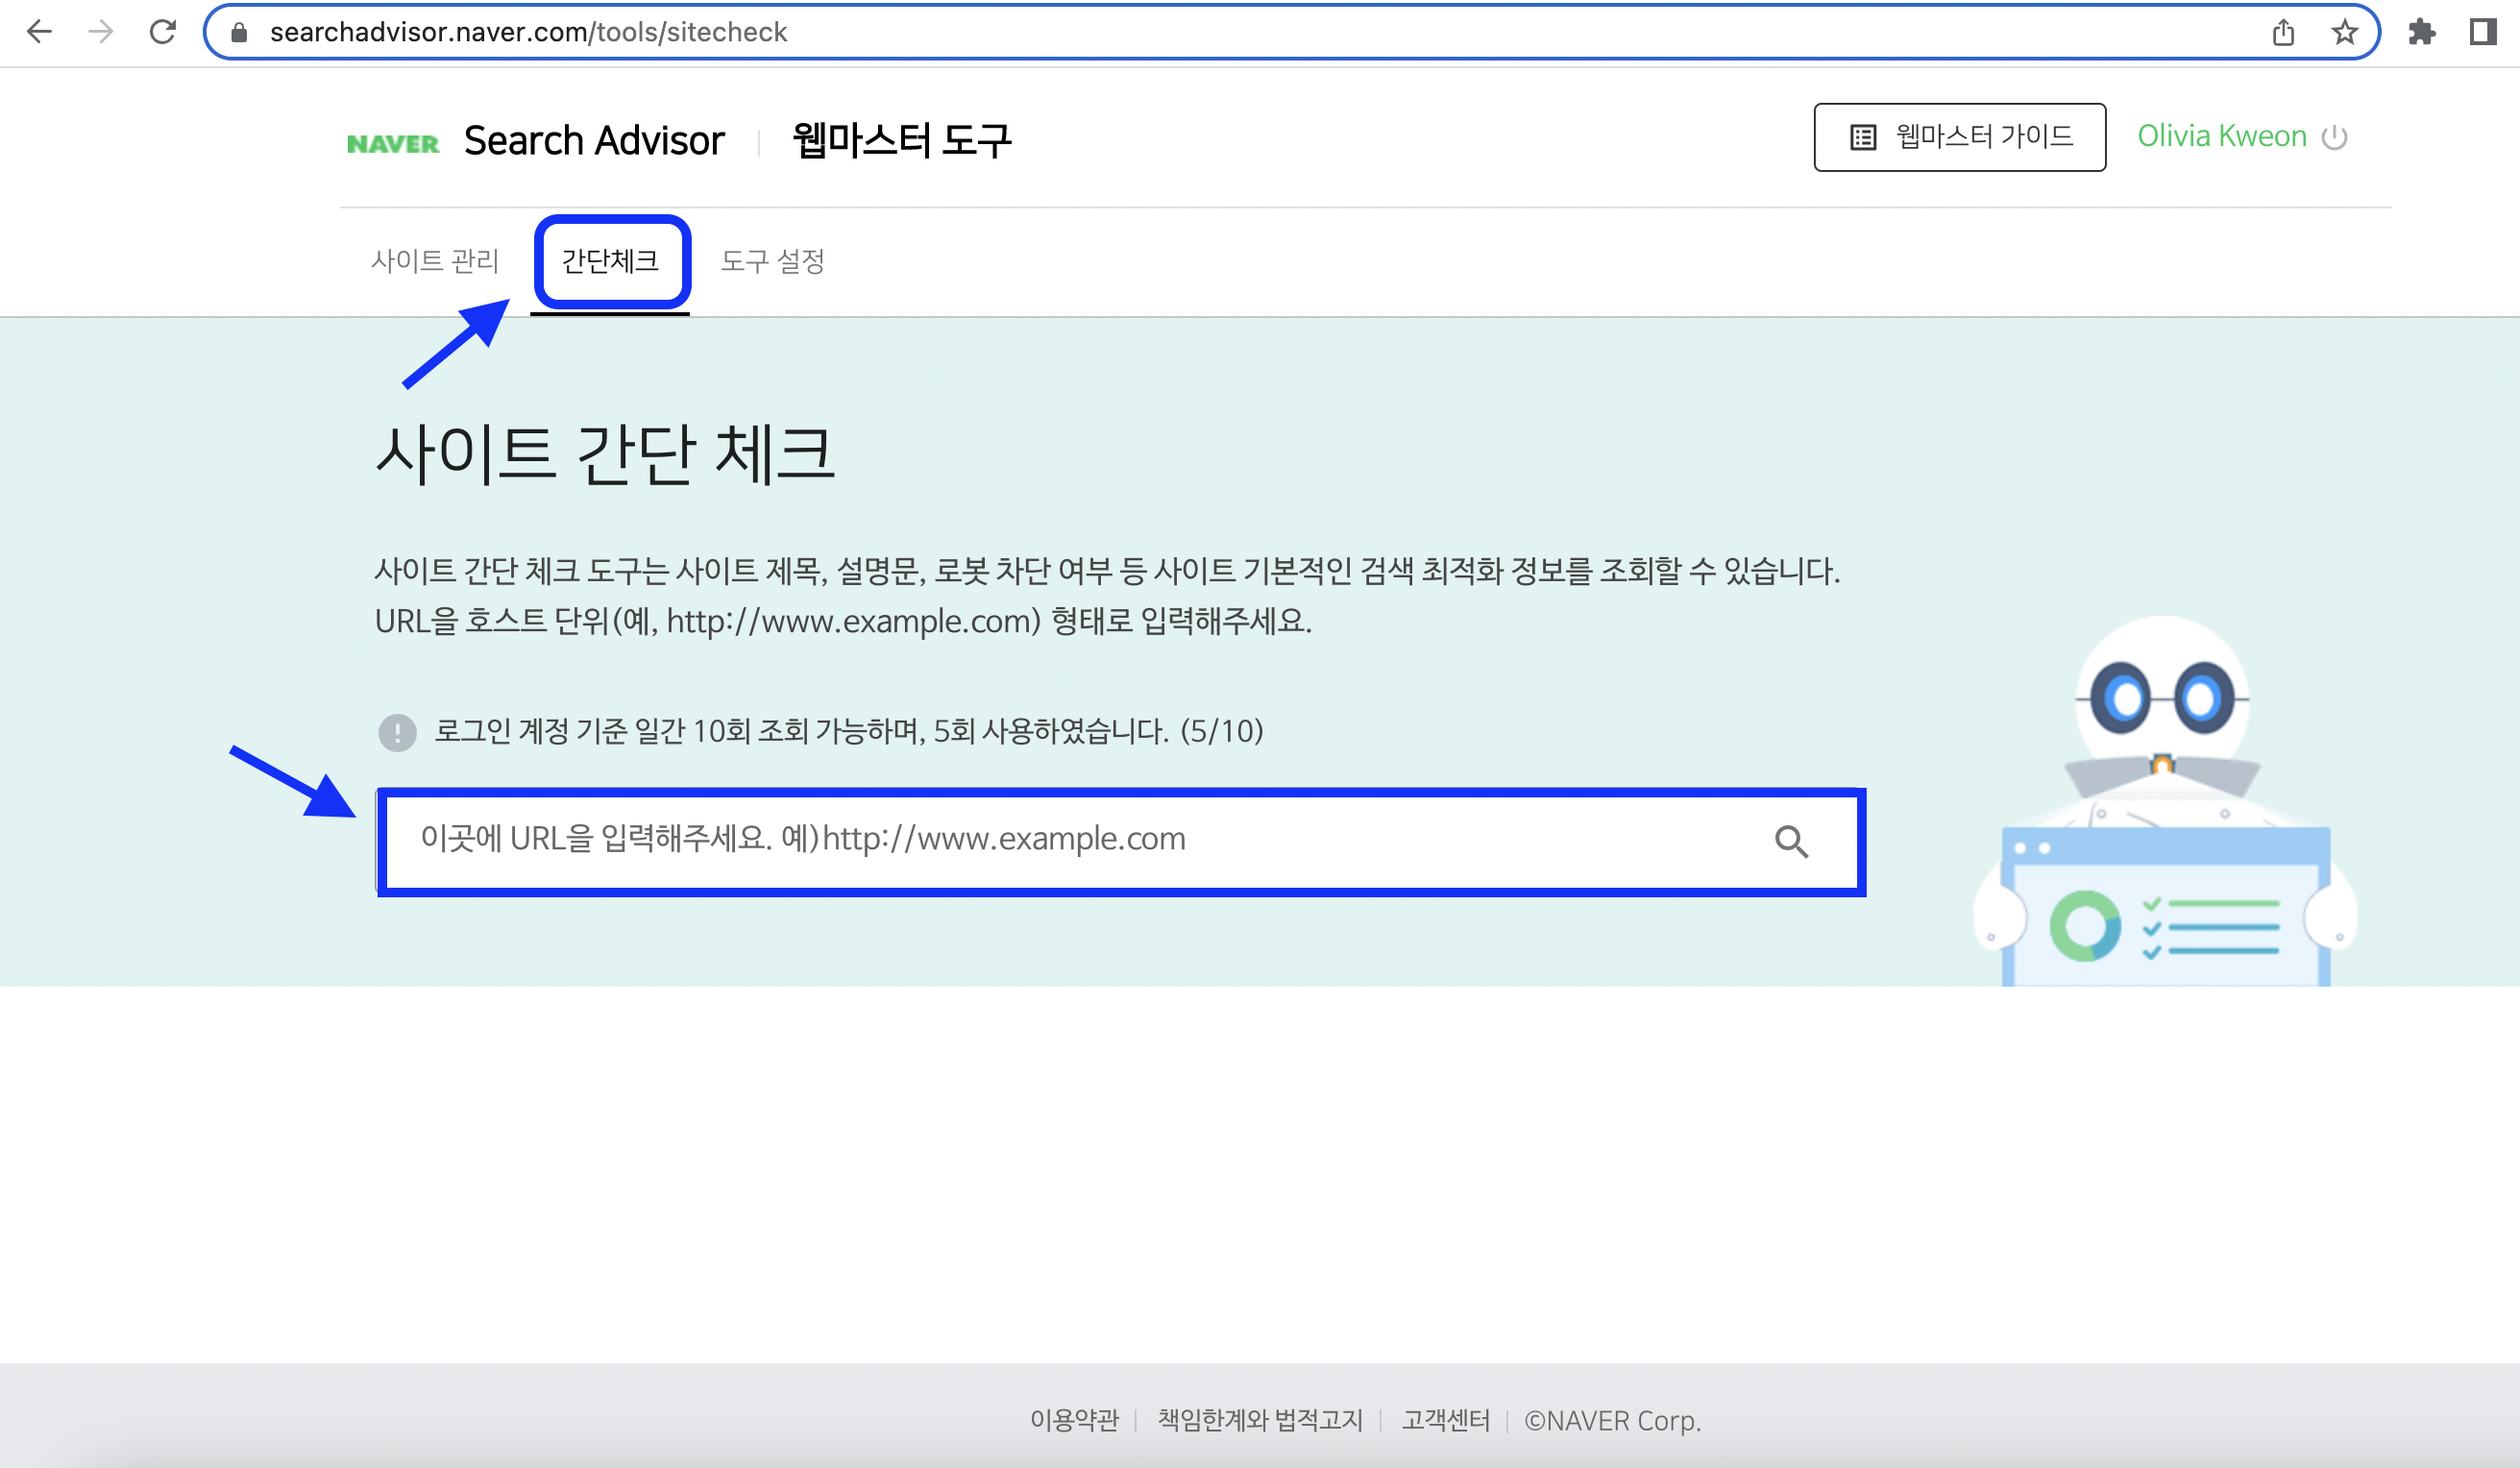
Task: Click the magnifier search icon
Action: pos(1791,842)
